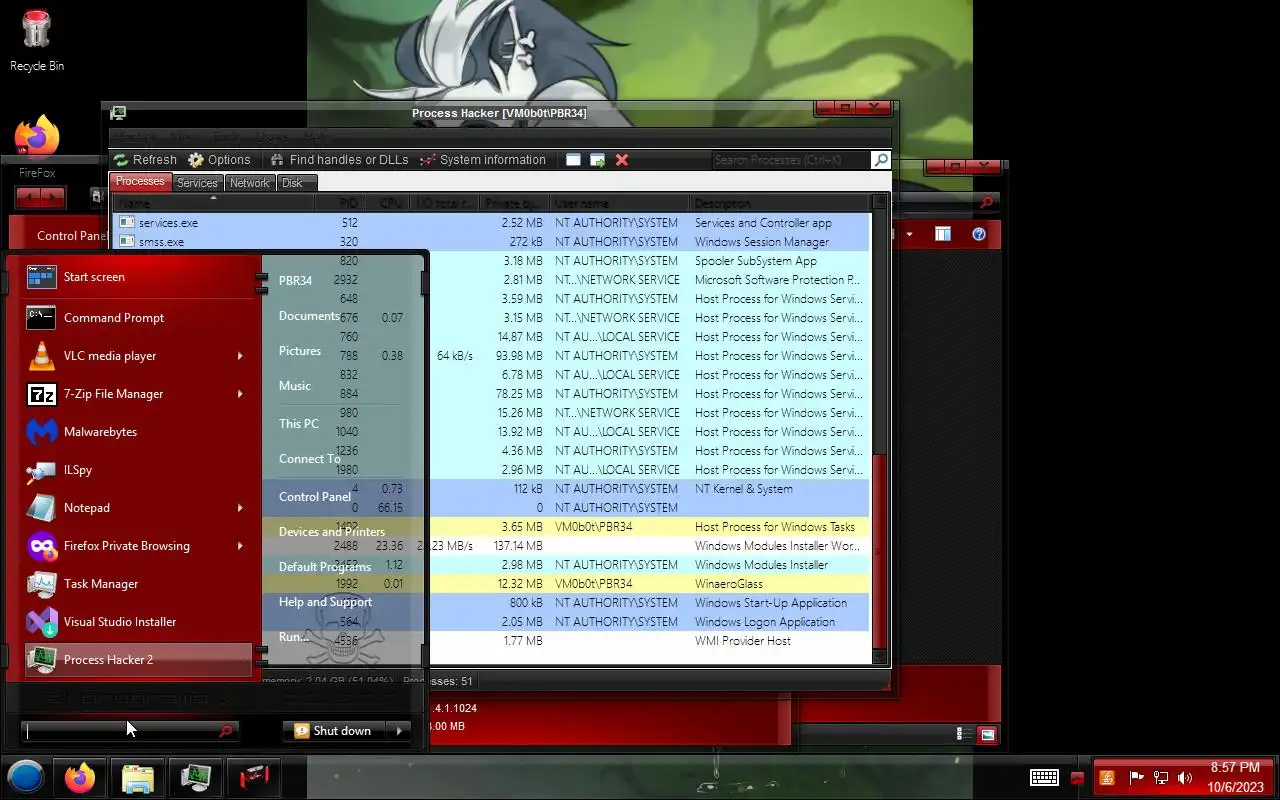
Task: Click the process list scrollbar up arrow
Action: tap(880, 203)
